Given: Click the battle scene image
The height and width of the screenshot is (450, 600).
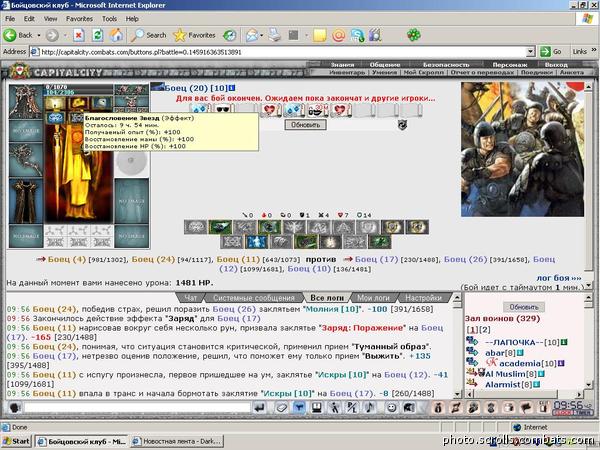Looking at the screenshot, I should (x=522, y=149).
